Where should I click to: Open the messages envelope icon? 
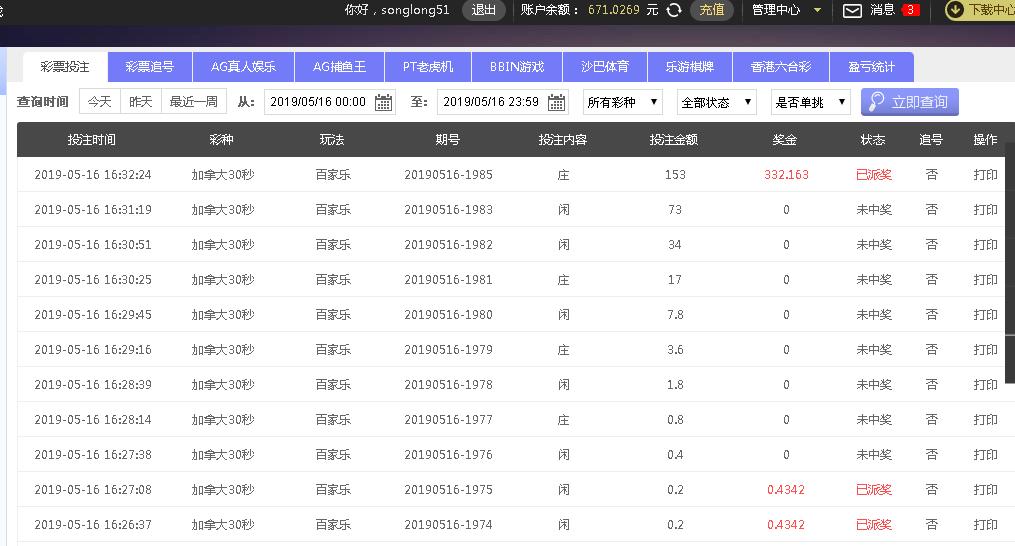click(x=852, y=10)
